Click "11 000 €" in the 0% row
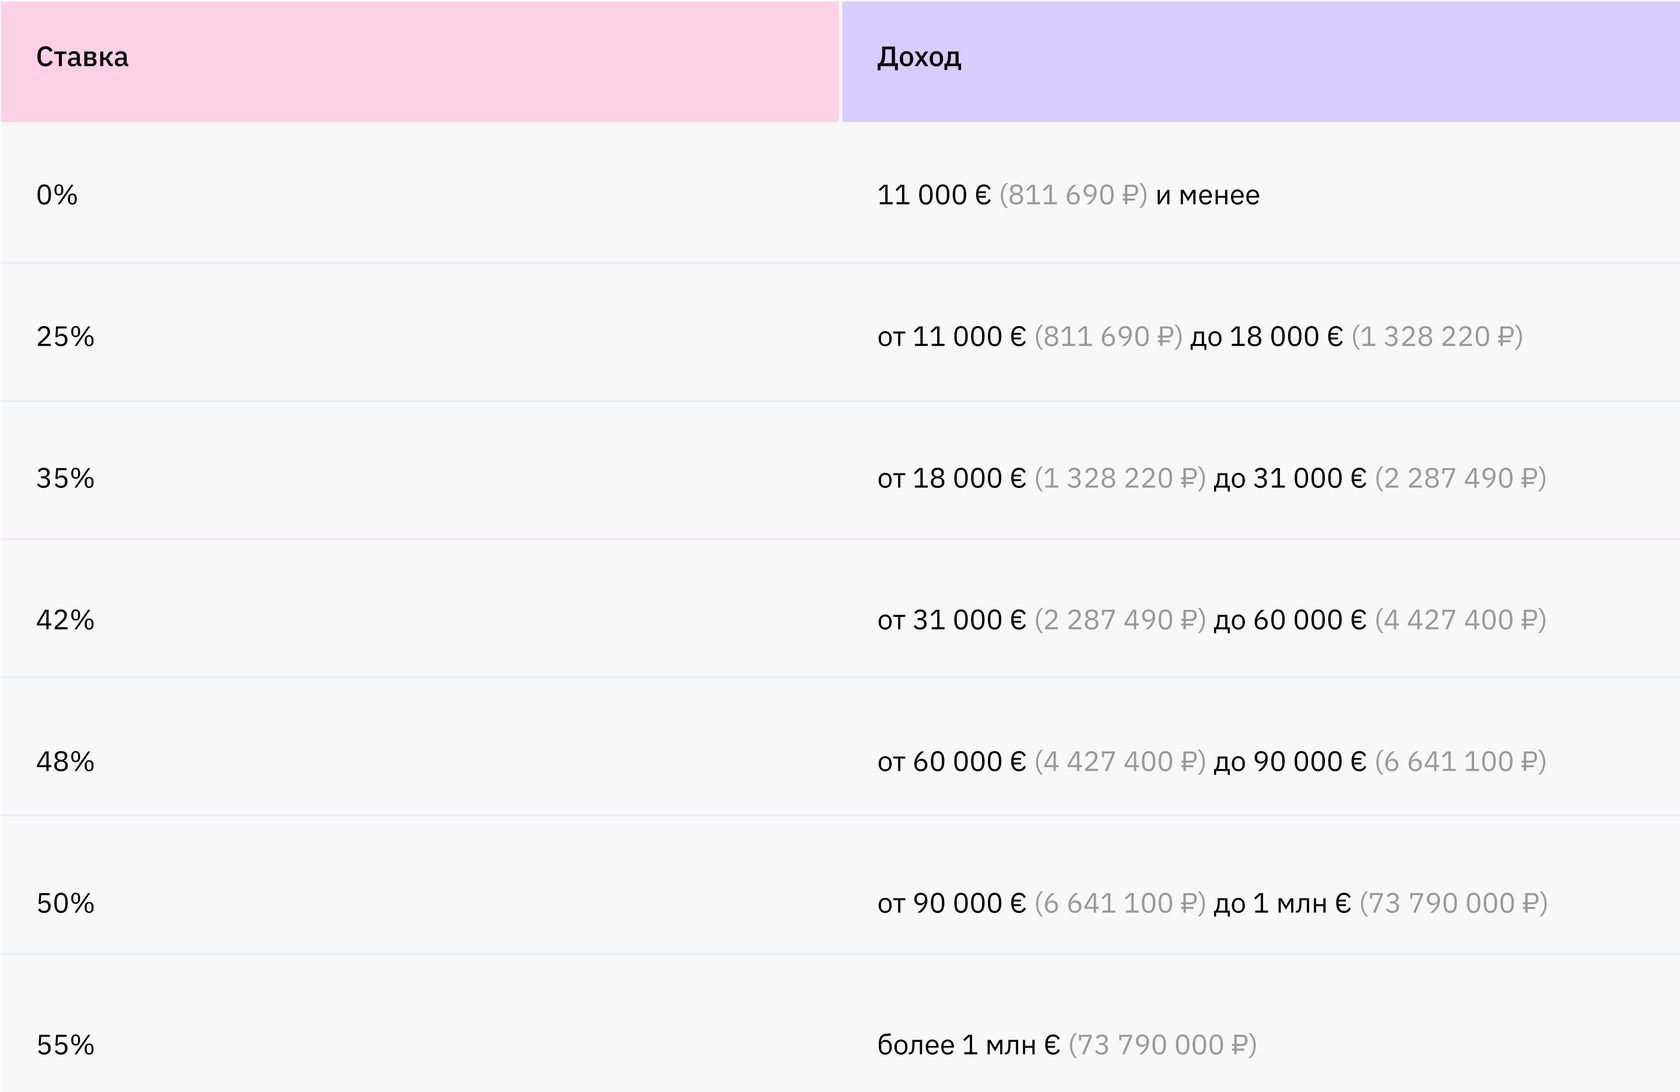 coord(933,195)
